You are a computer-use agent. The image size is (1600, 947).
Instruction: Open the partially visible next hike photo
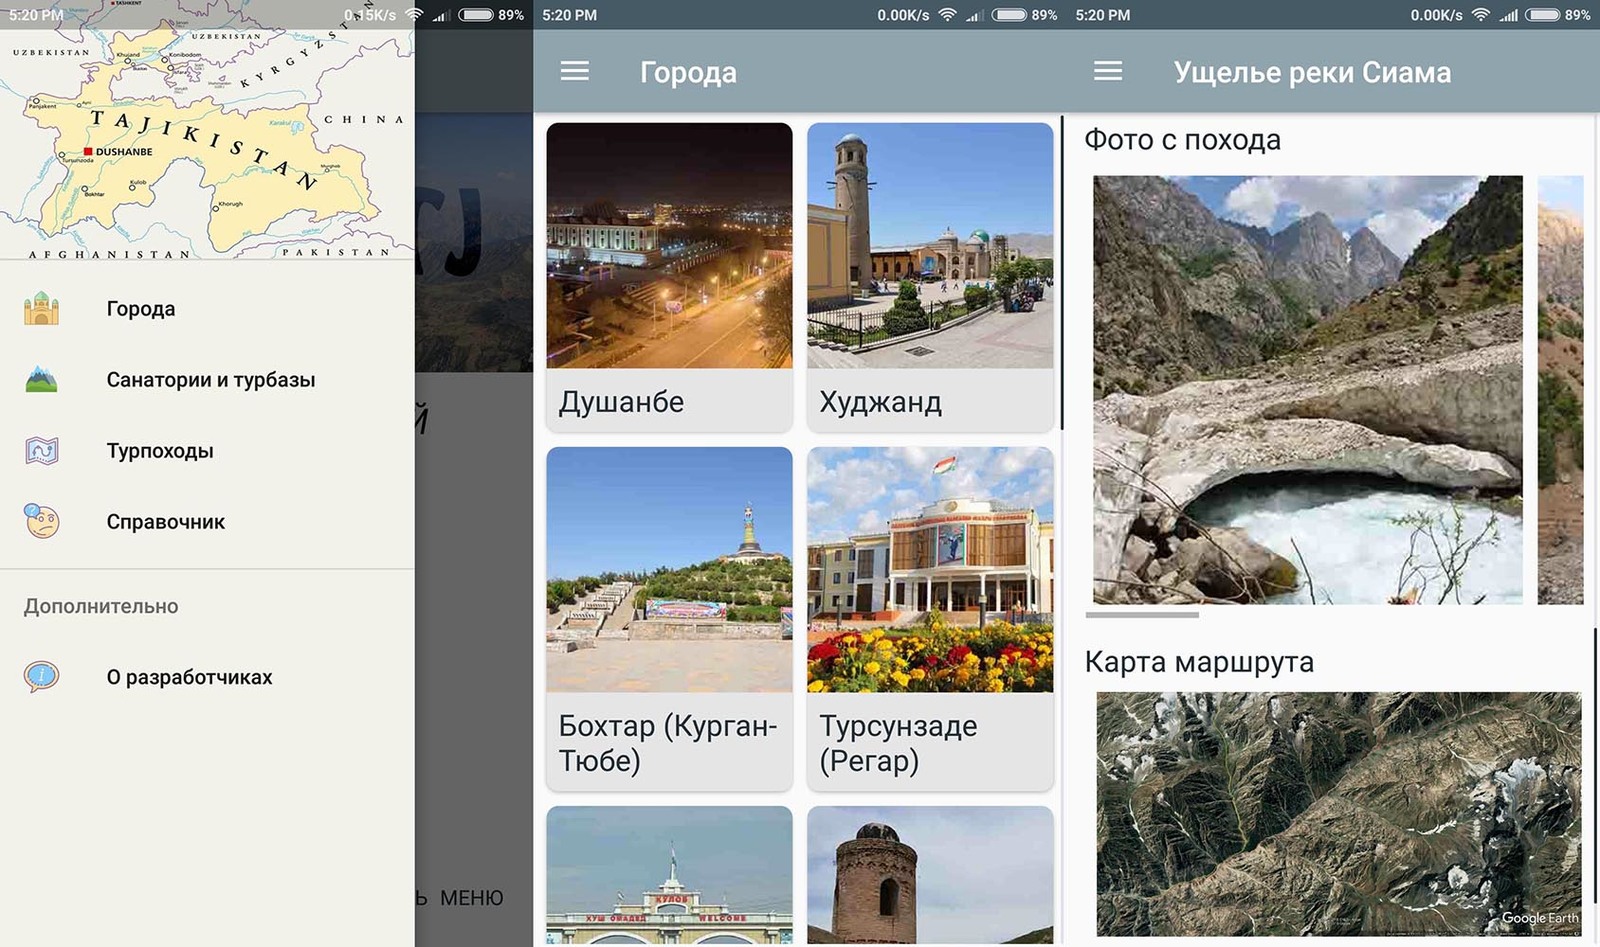[x=1560, y=390]
